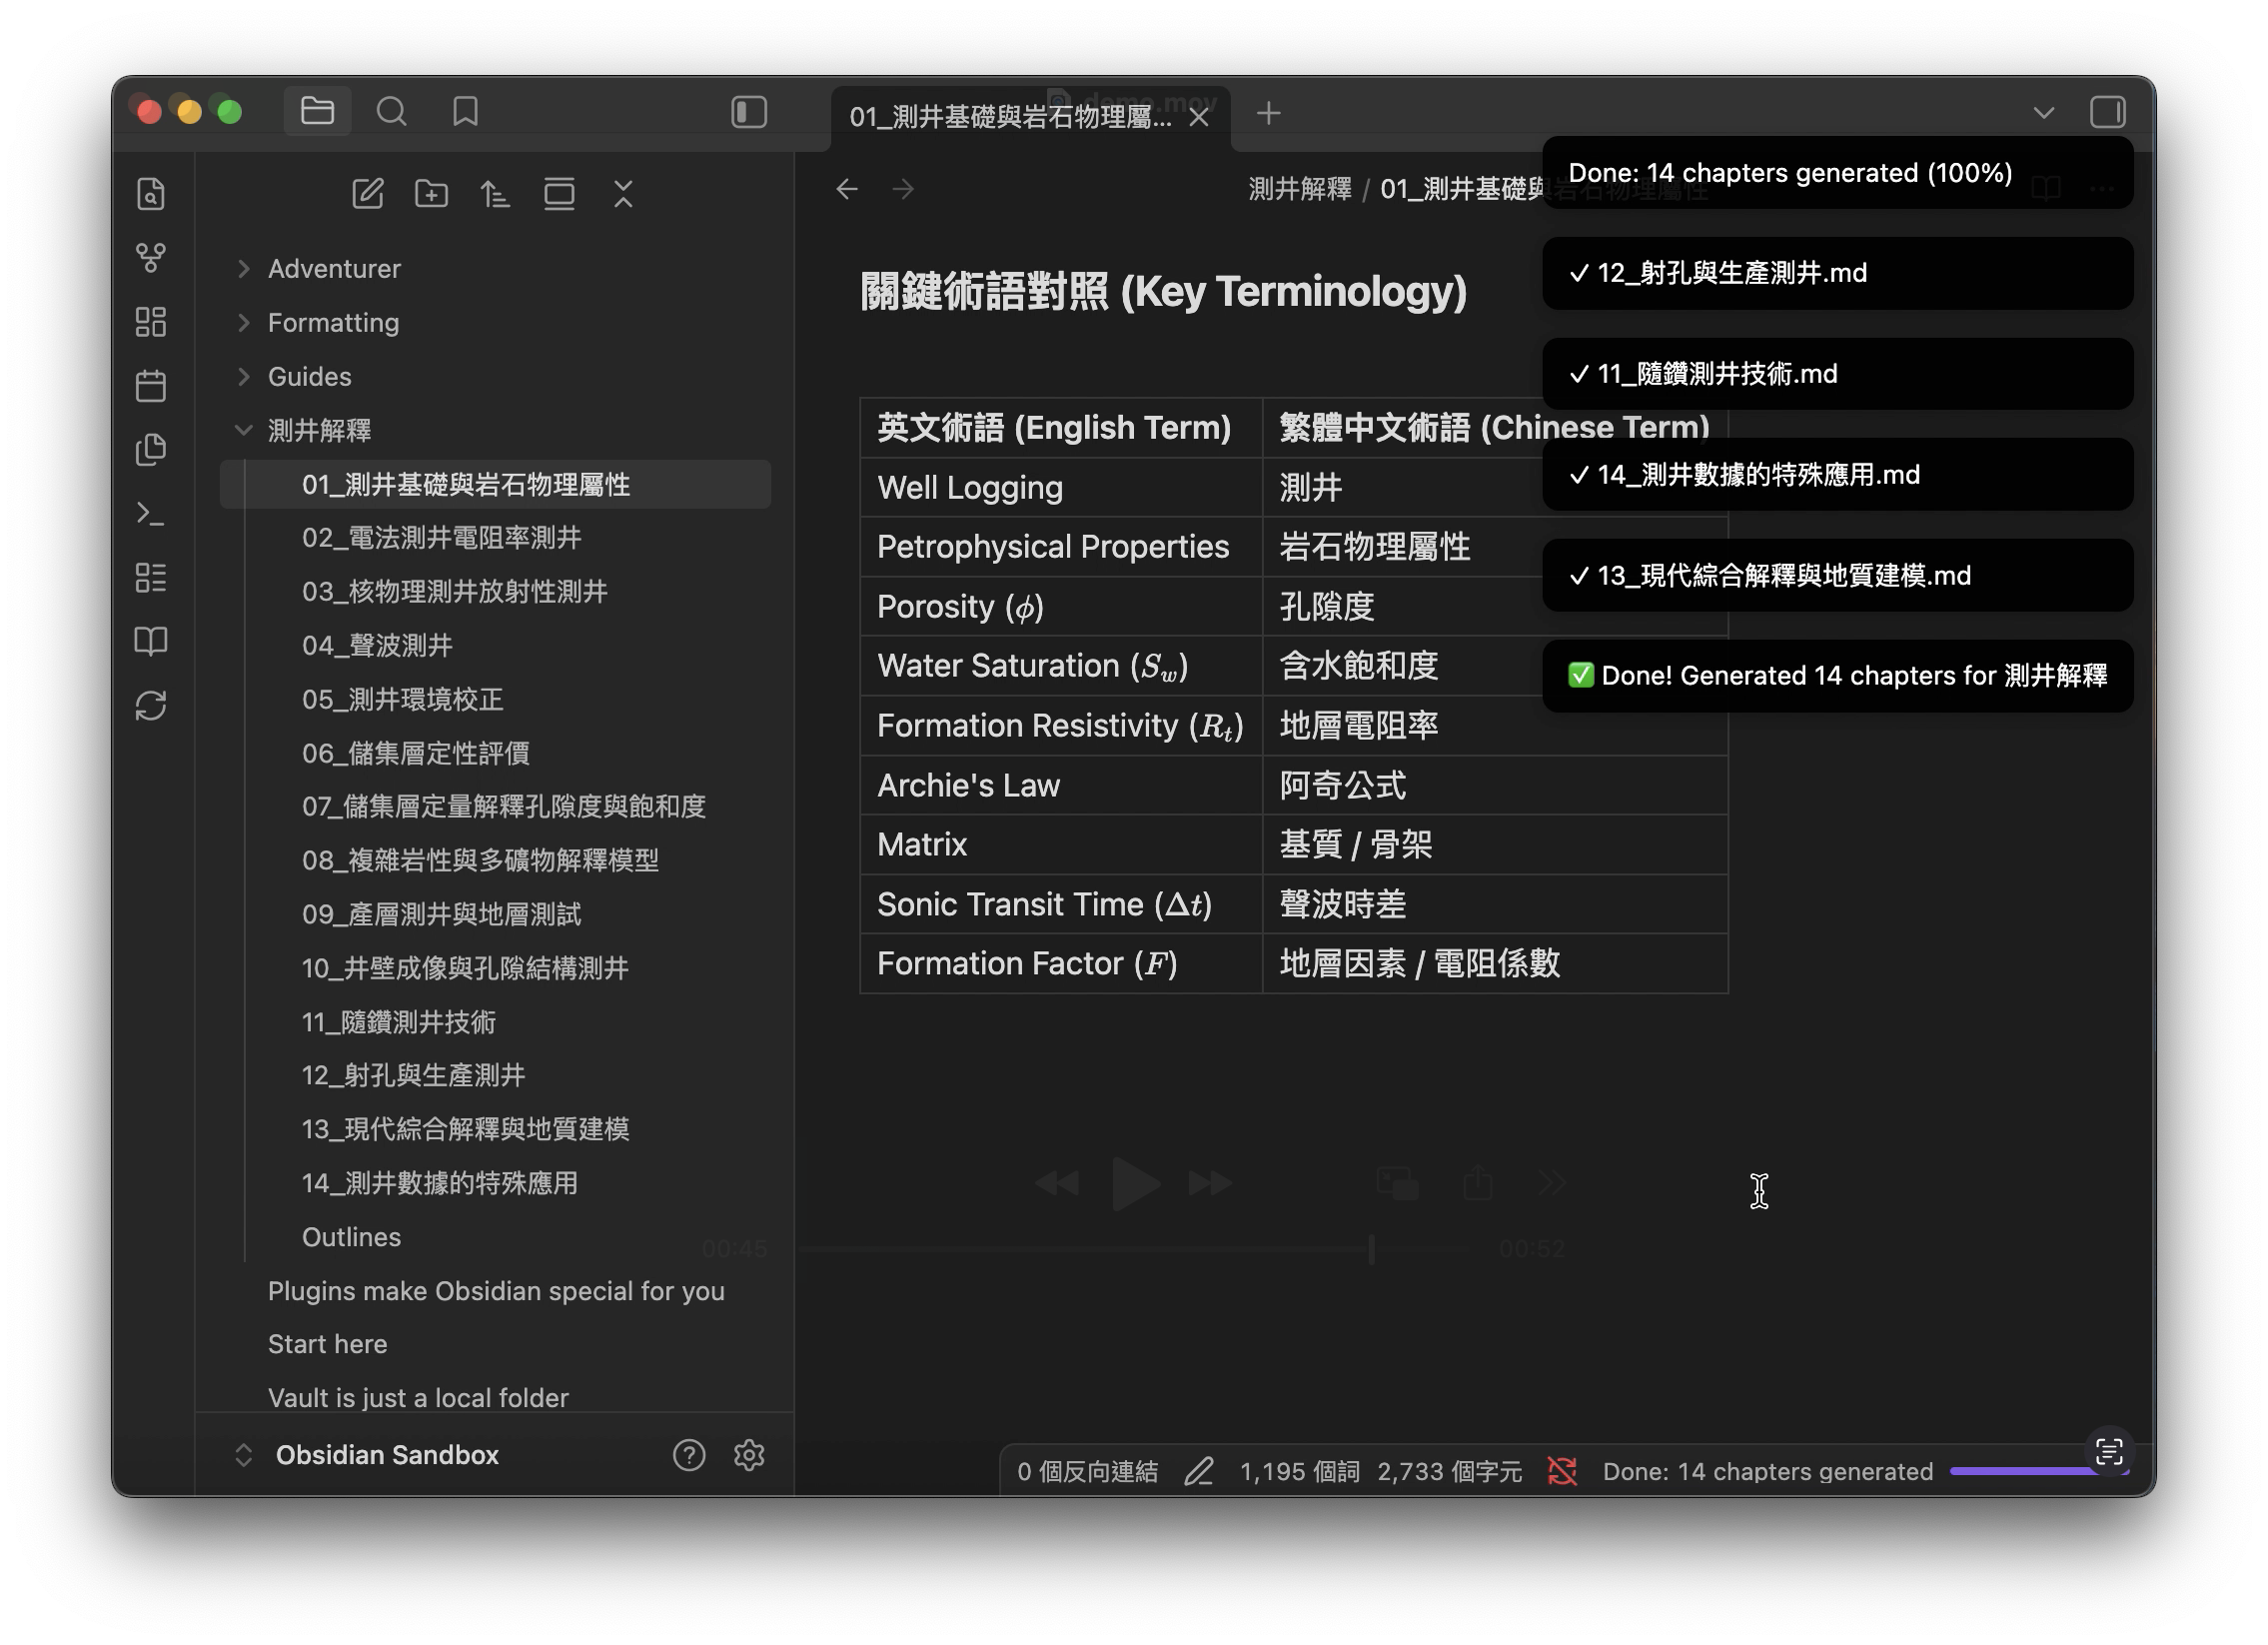Click the open book ribbon icon

point(151,642)
